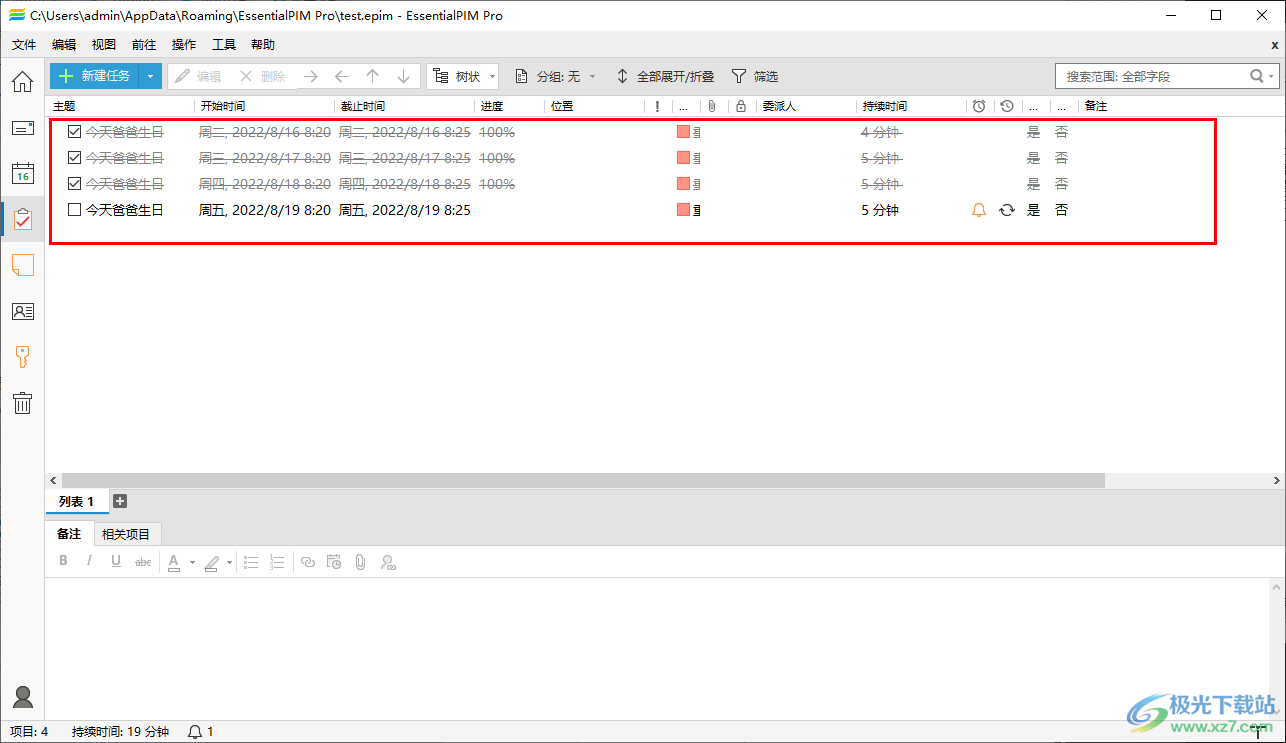Open the Mail module in sidebar
The height and width of the screenshot is (743, 1286).
22,128
